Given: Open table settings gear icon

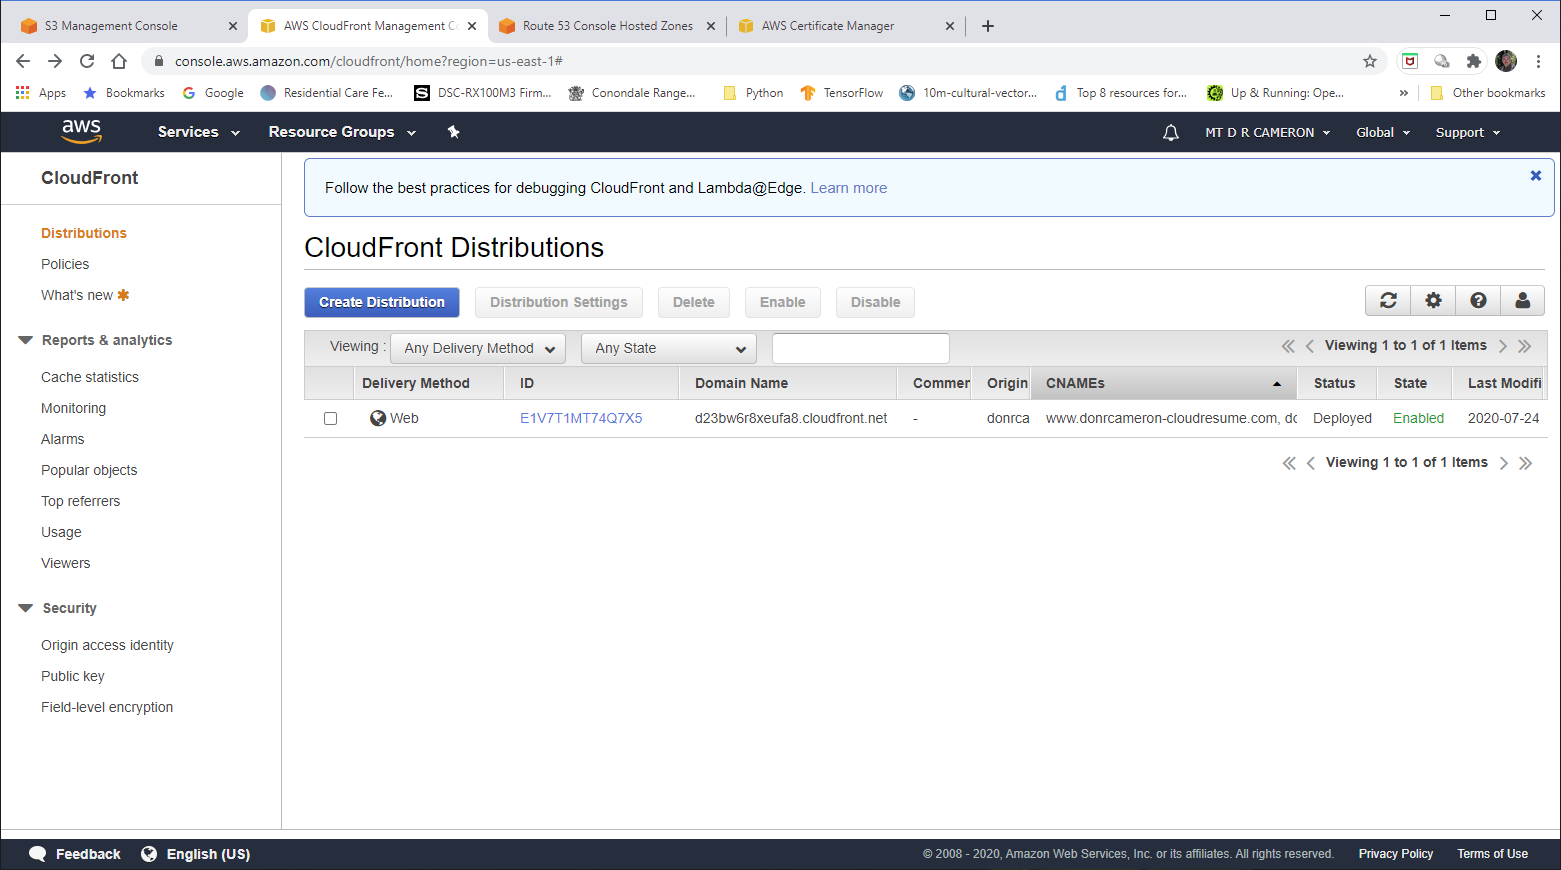Looking at the screenshot, I should tap(1433, 300).
